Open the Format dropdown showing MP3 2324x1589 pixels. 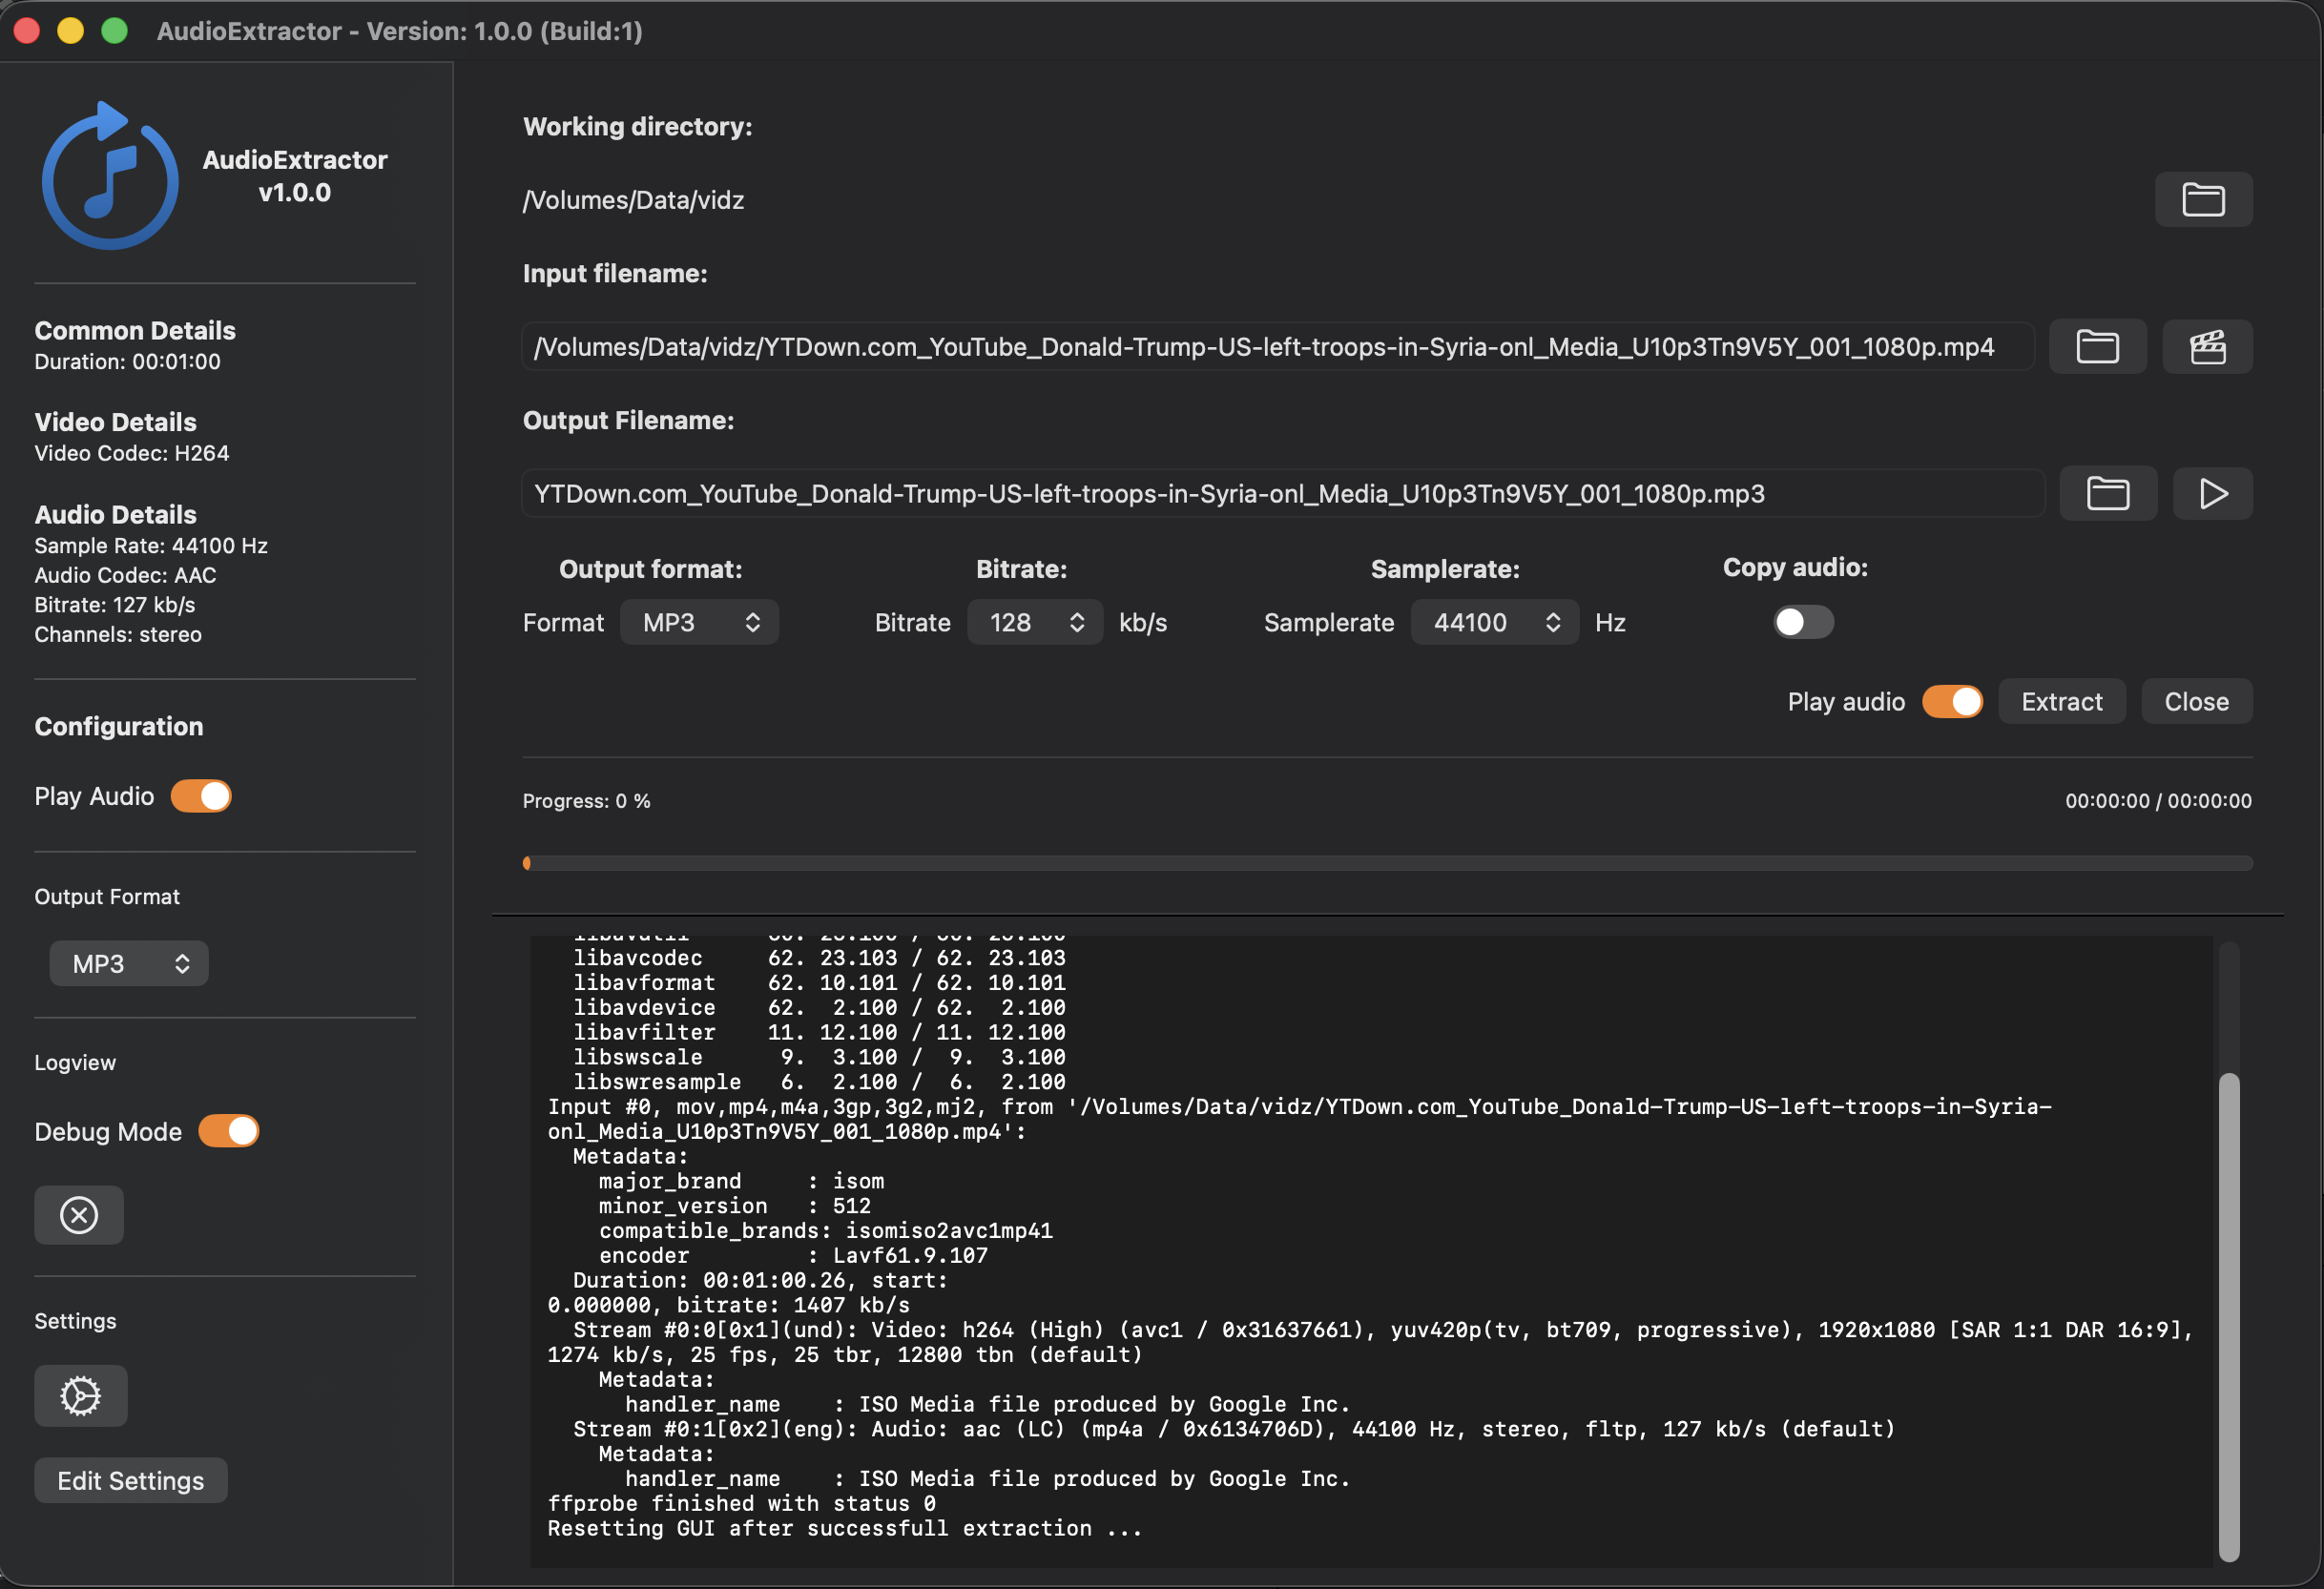click(x=699, y=622)
